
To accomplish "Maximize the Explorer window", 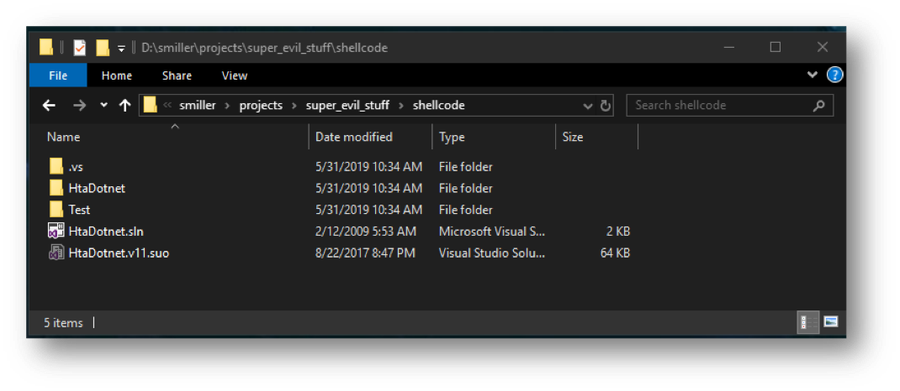I will (775, 48).
